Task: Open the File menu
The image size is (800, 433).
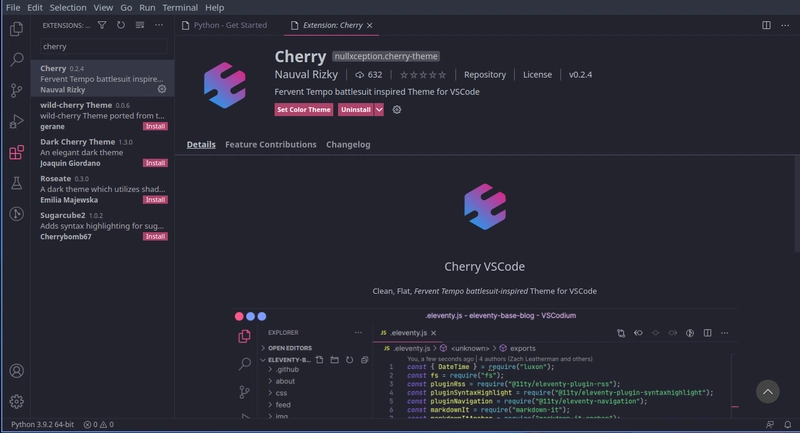Action: pos(13,8)
